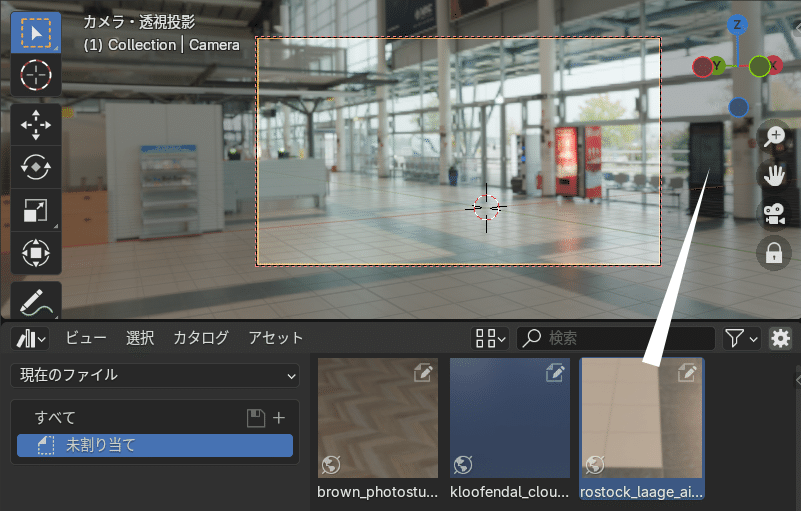Open the アセット menu
This screenshot has width=801, height=511.
click(x=276, y=338)
